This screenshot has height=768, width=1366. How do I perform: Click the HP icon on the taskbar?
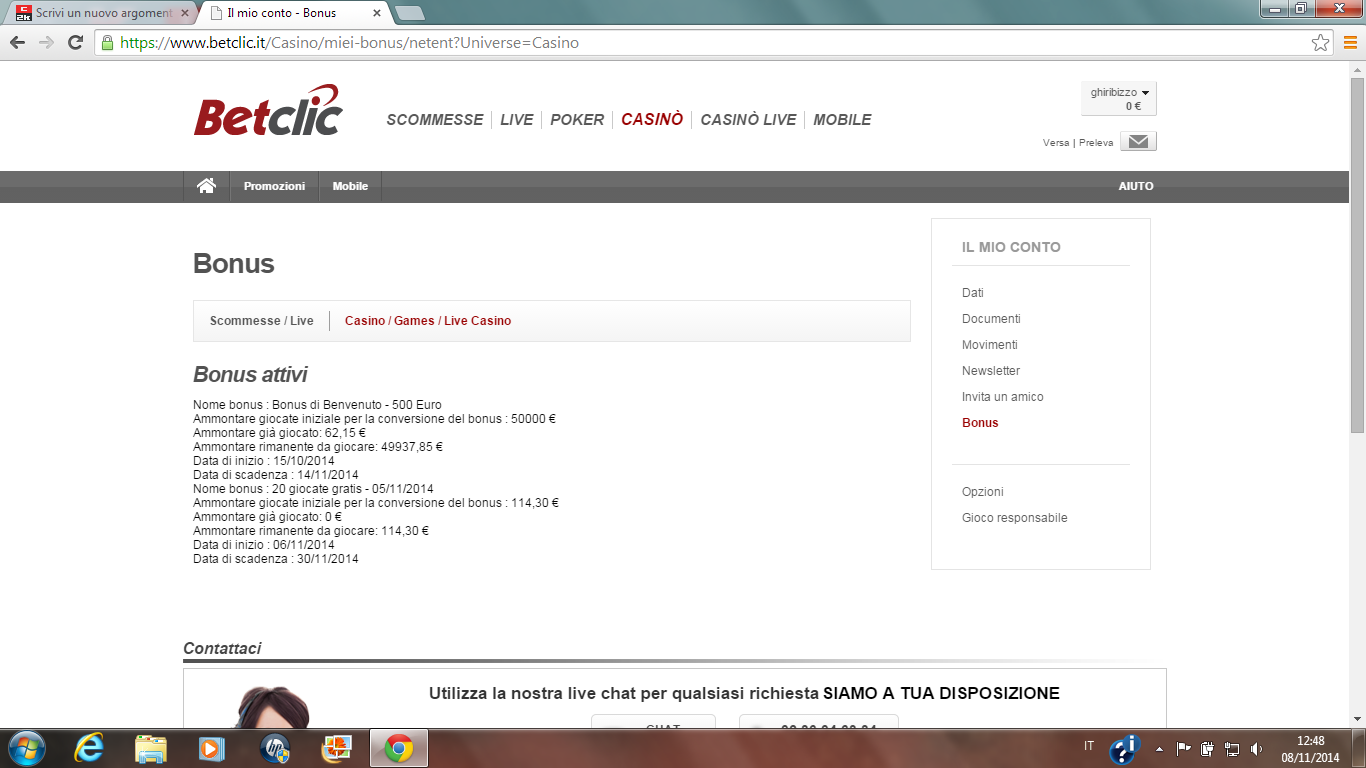(x=274, y=748)
